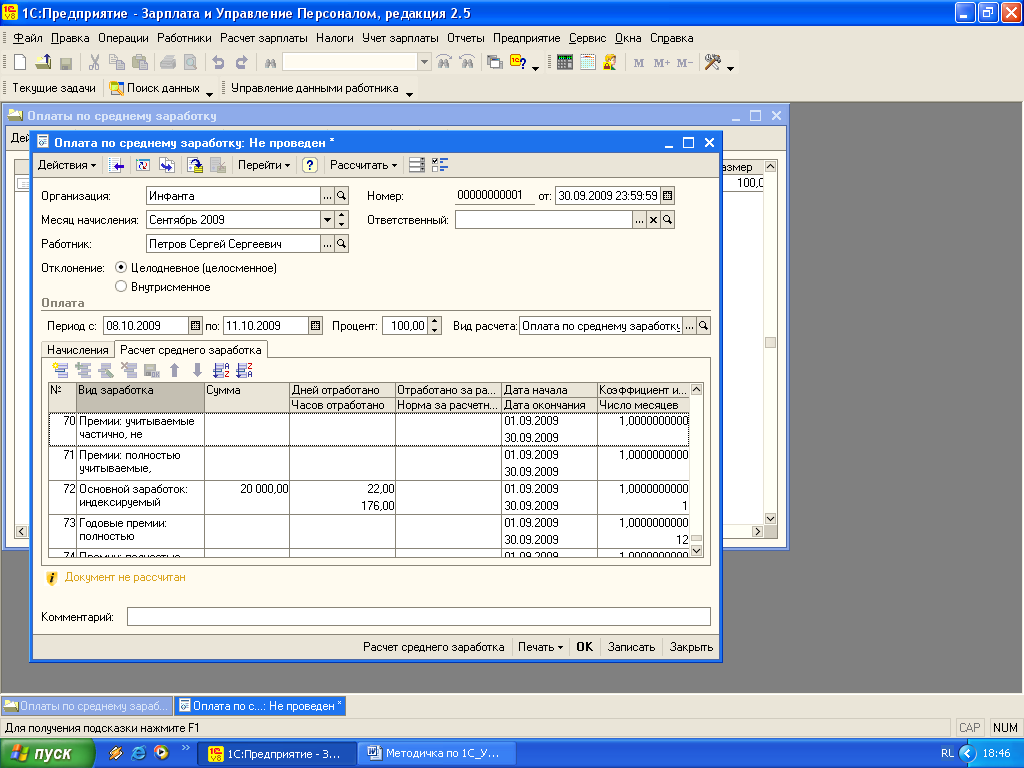The image size is (1024, 768).
Task: Expand the Поиск данных toolbar dropdown arrow
Action: (x=210, y=93)
